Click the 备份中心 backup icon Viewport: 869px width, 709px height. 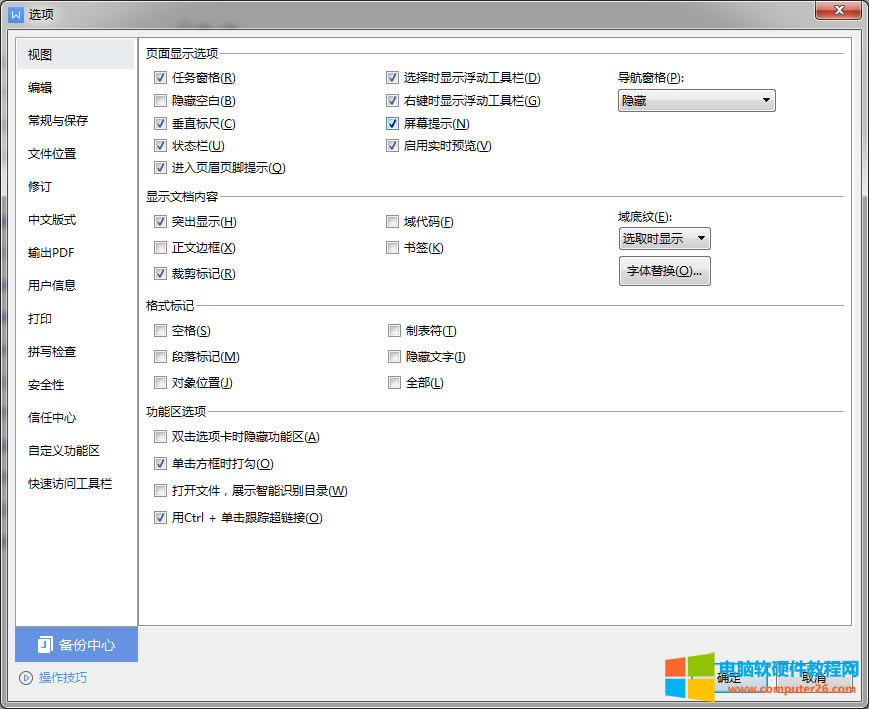[44, 645]
